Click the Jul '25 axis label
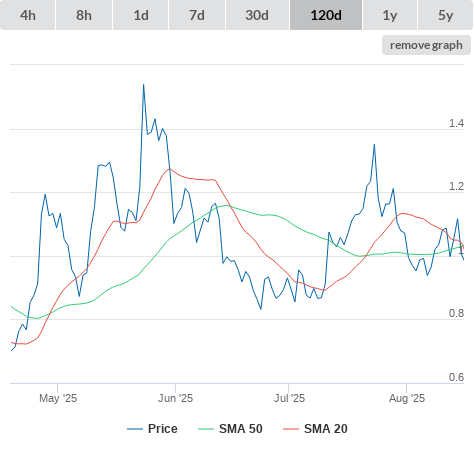The image size is (474, 455). (289, 398)
